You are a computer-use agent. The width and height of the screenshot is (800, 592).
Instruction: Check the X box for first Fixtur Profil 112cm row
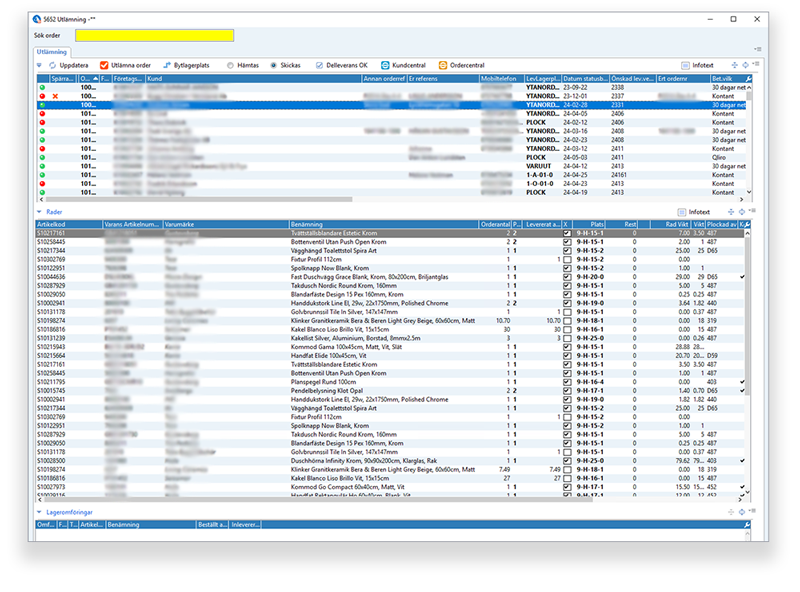[x=567, y=259]
